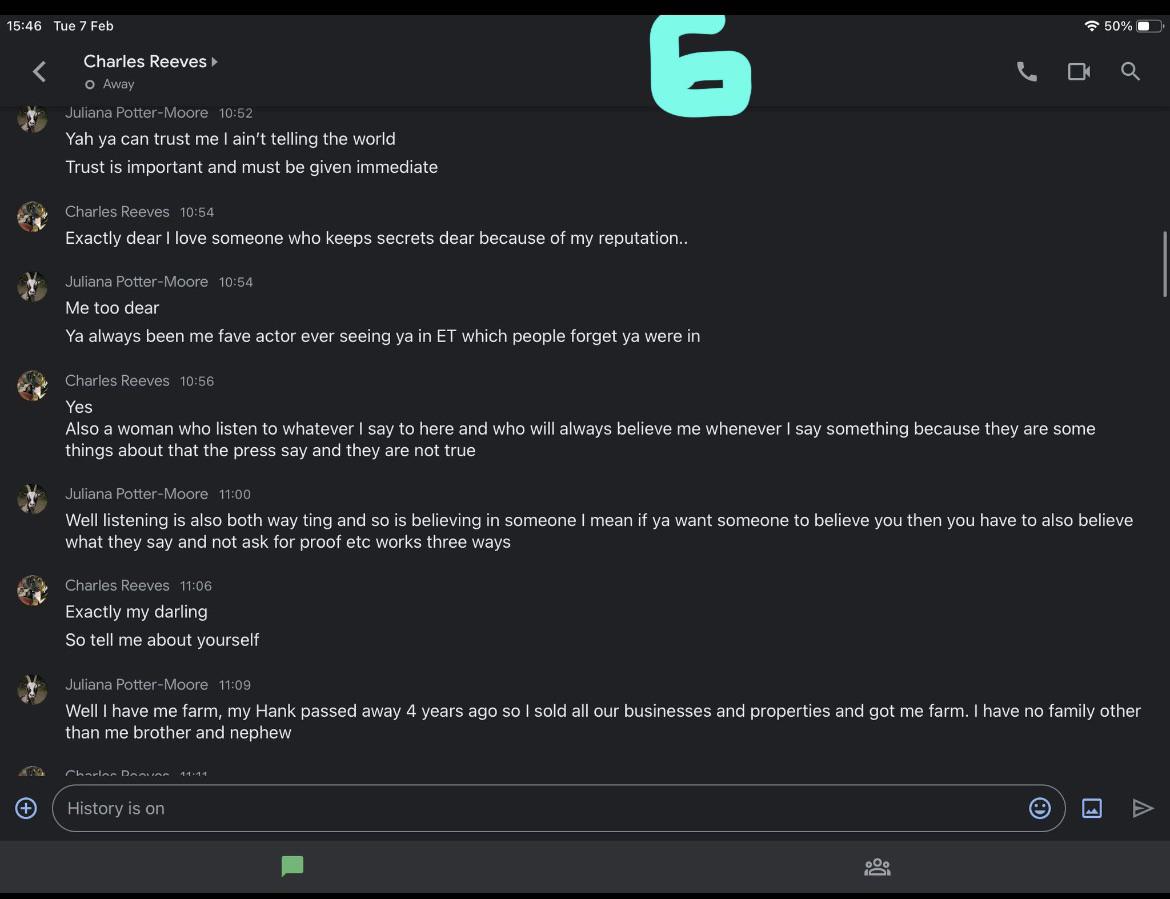This screenshot has width=1170, height=899.
Task: Open Juliana Potter-Moore's avatar picture
Action: (x=32, y=690)
